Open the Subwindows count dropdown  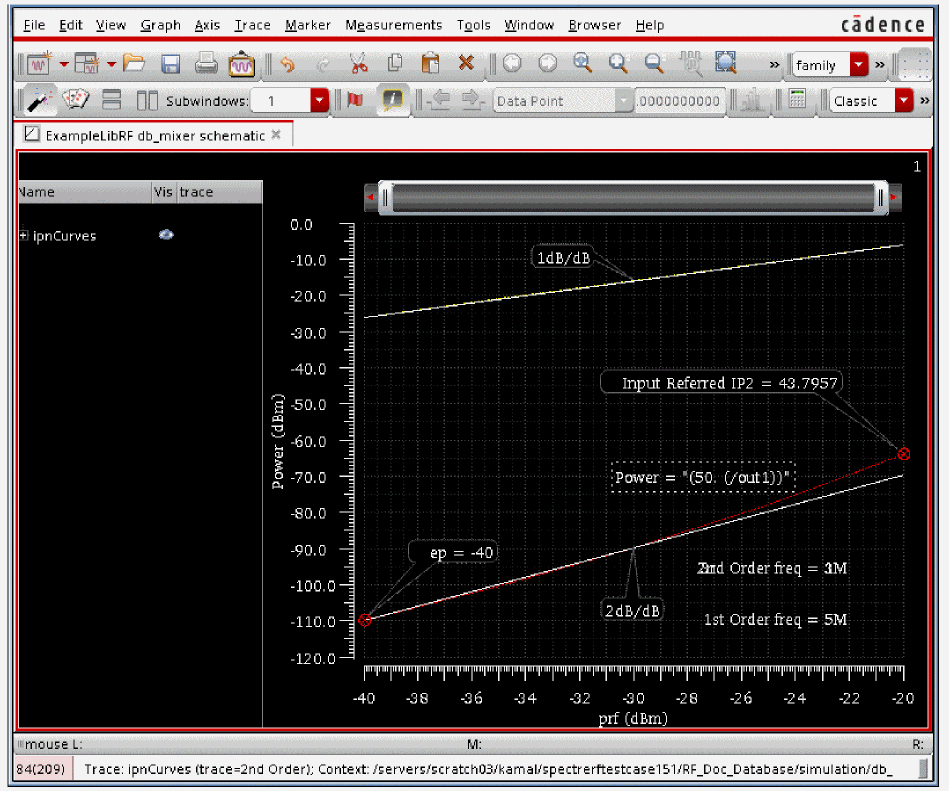tap(319, 101)
